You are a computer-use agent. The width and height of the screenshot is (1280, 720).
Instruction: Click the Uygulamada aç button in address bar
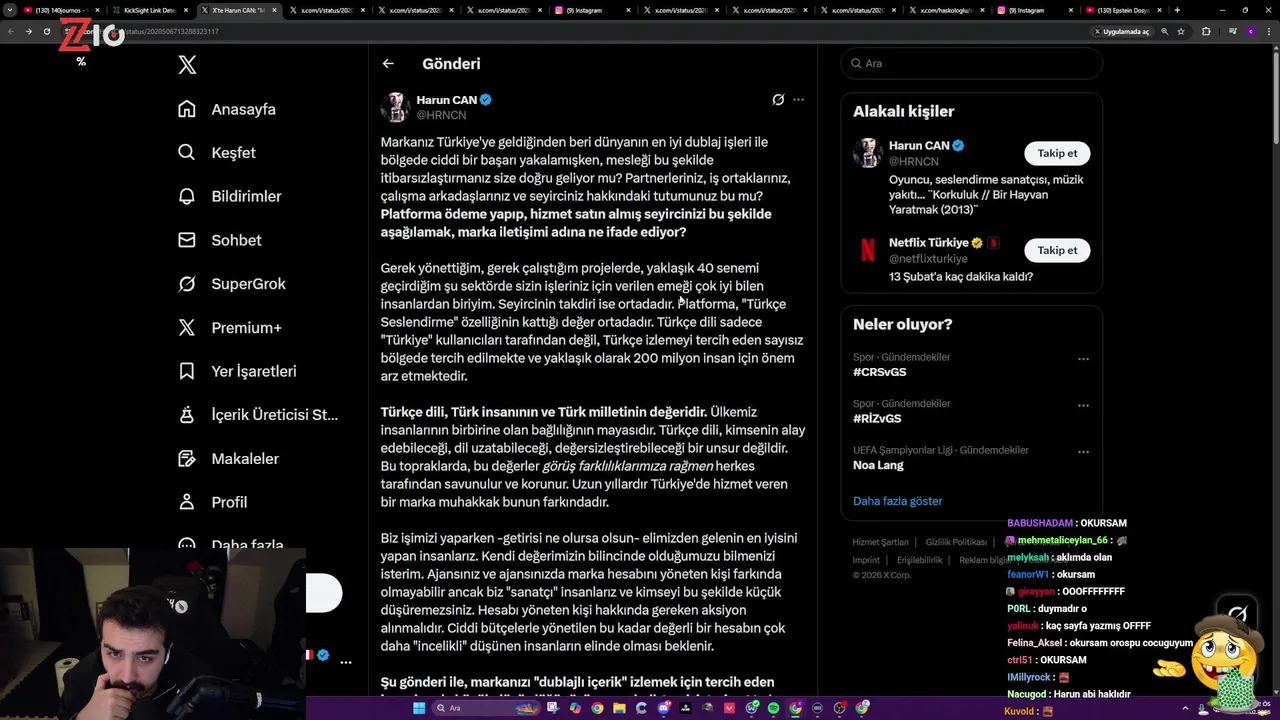tap(1121, 31)
